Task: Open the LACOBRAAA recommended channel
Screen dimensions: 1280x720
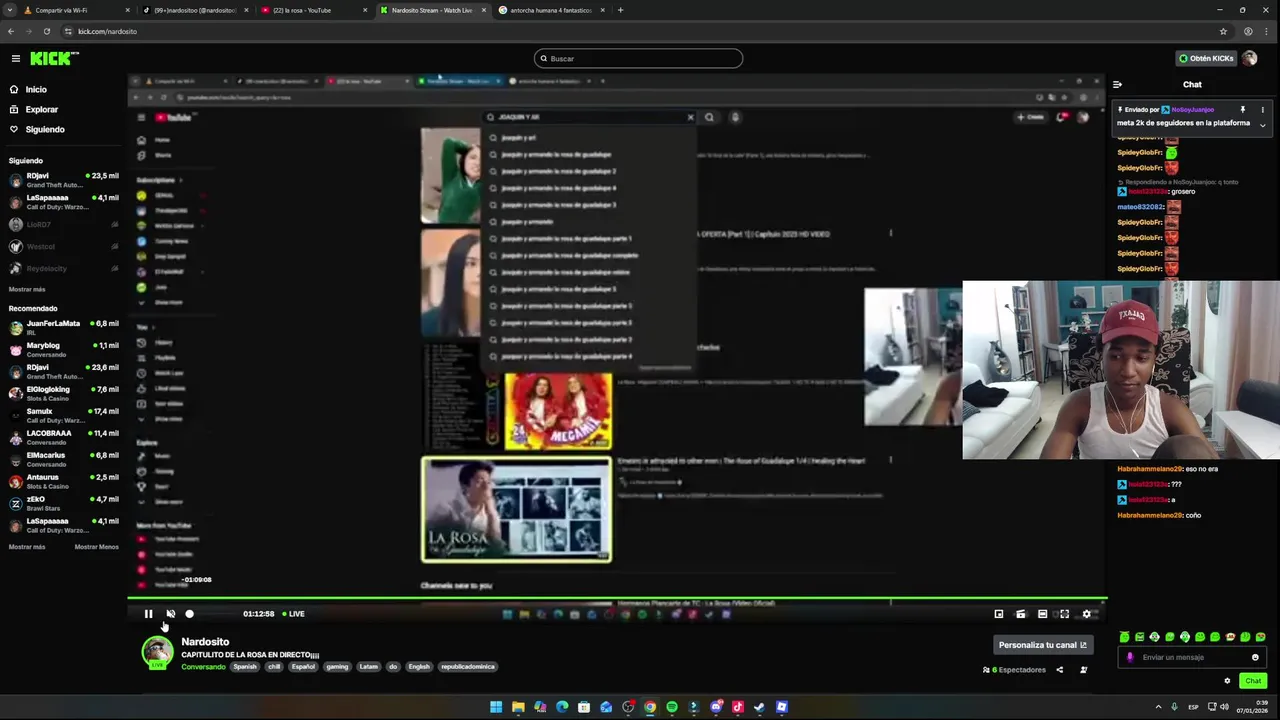Action: [x=63, y=437]
